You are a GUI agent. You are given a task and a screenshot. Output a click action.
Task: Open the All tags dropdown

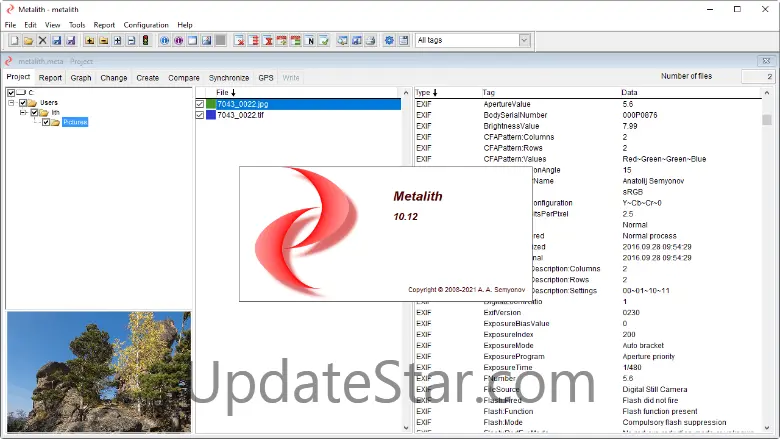(524, 40)
